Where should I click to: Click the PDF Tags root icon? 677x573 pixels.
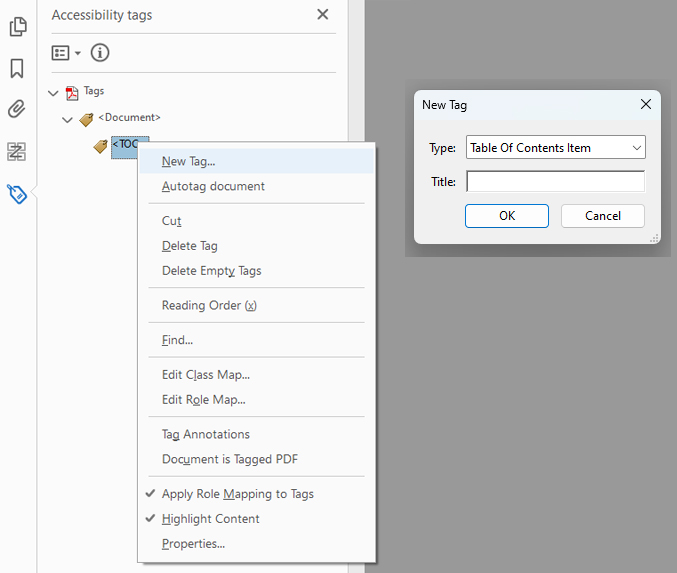click(72, 93)
